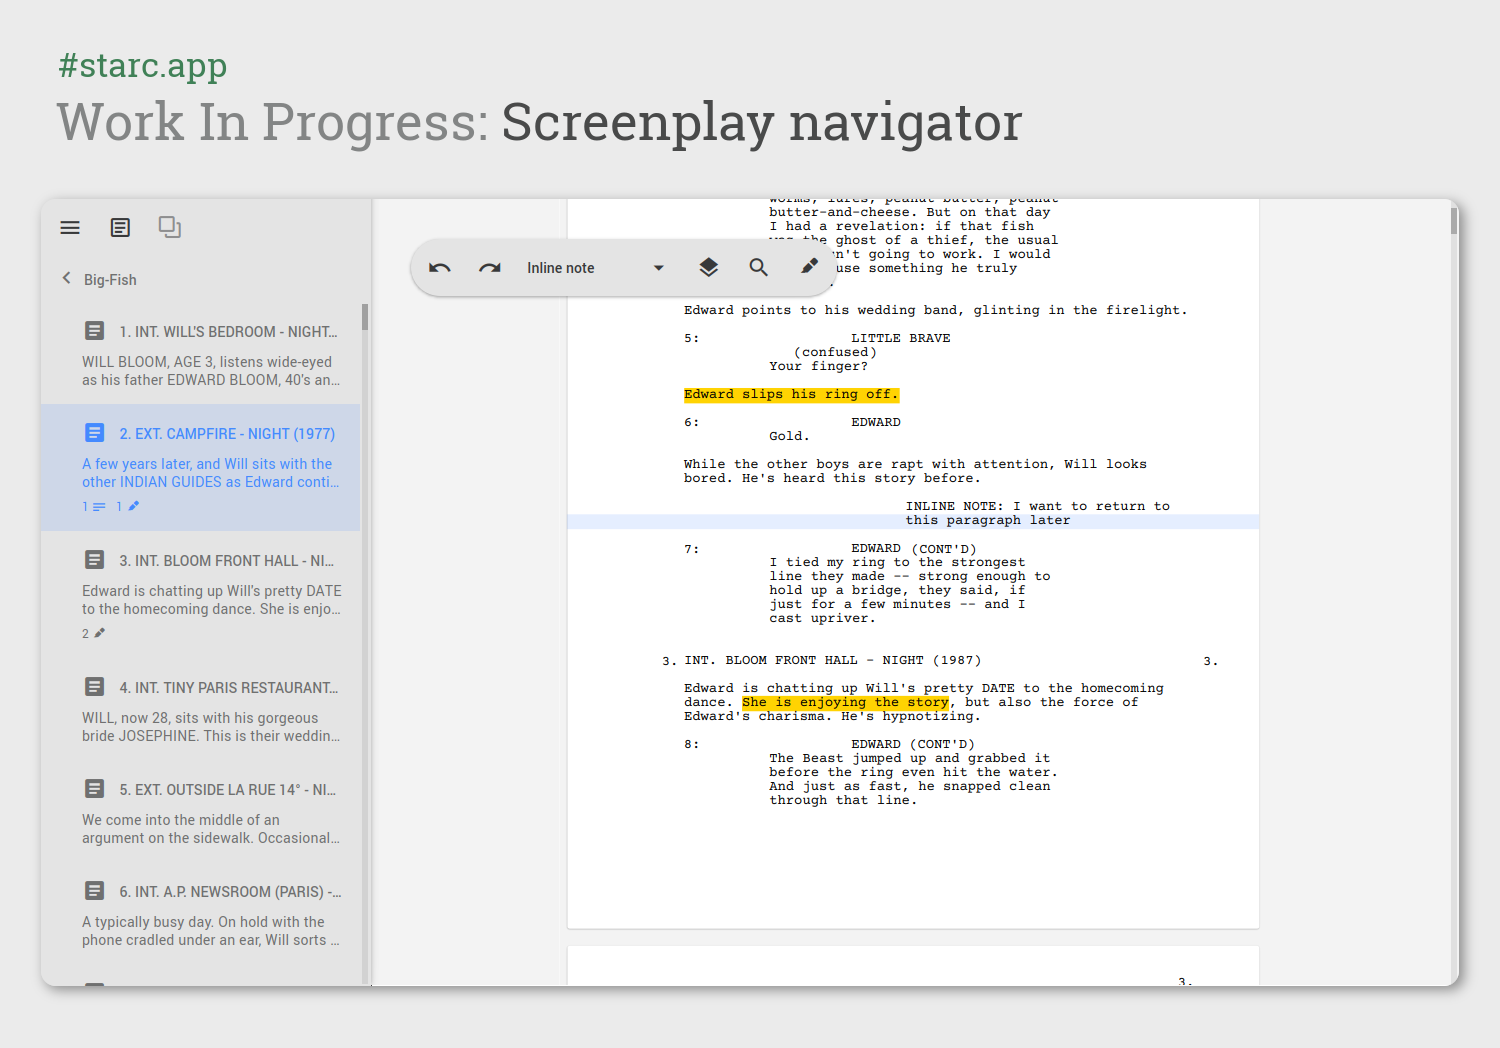The width and height of the screenshot is (1500, 1048).
Task: Click the script page vertical scrollbar
Action: point(1454,221)
